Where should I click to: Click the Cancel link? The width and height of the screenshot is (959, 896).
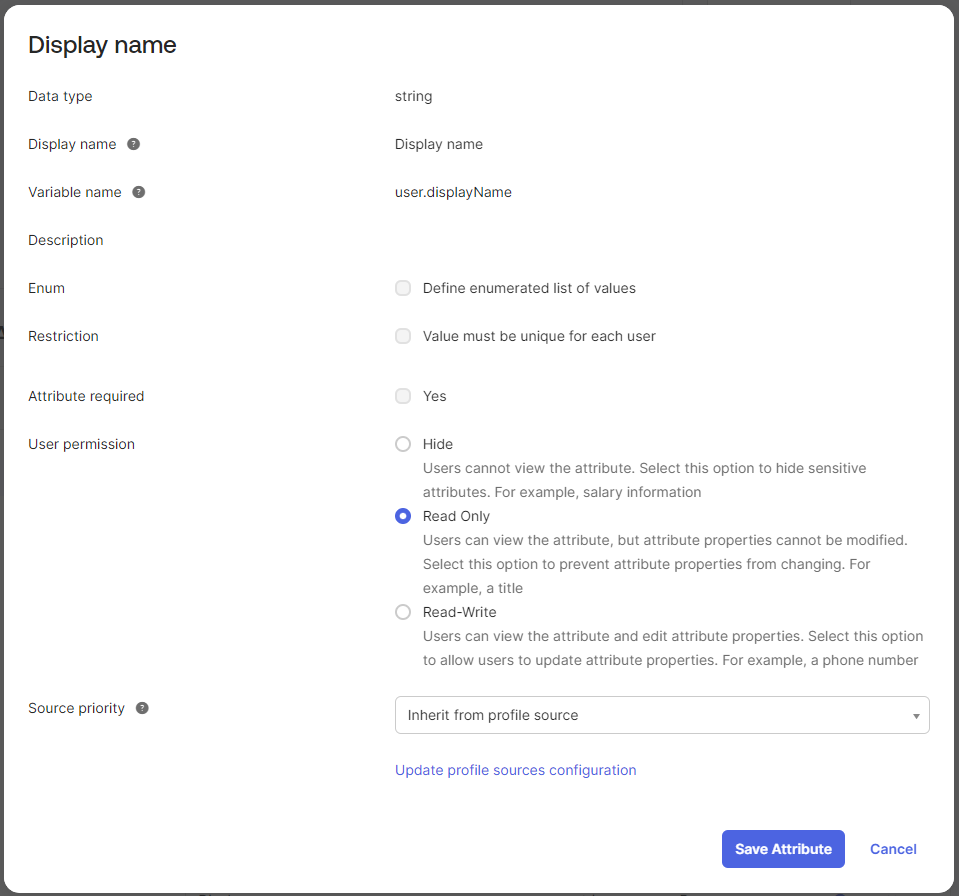[x=893, y=849]
